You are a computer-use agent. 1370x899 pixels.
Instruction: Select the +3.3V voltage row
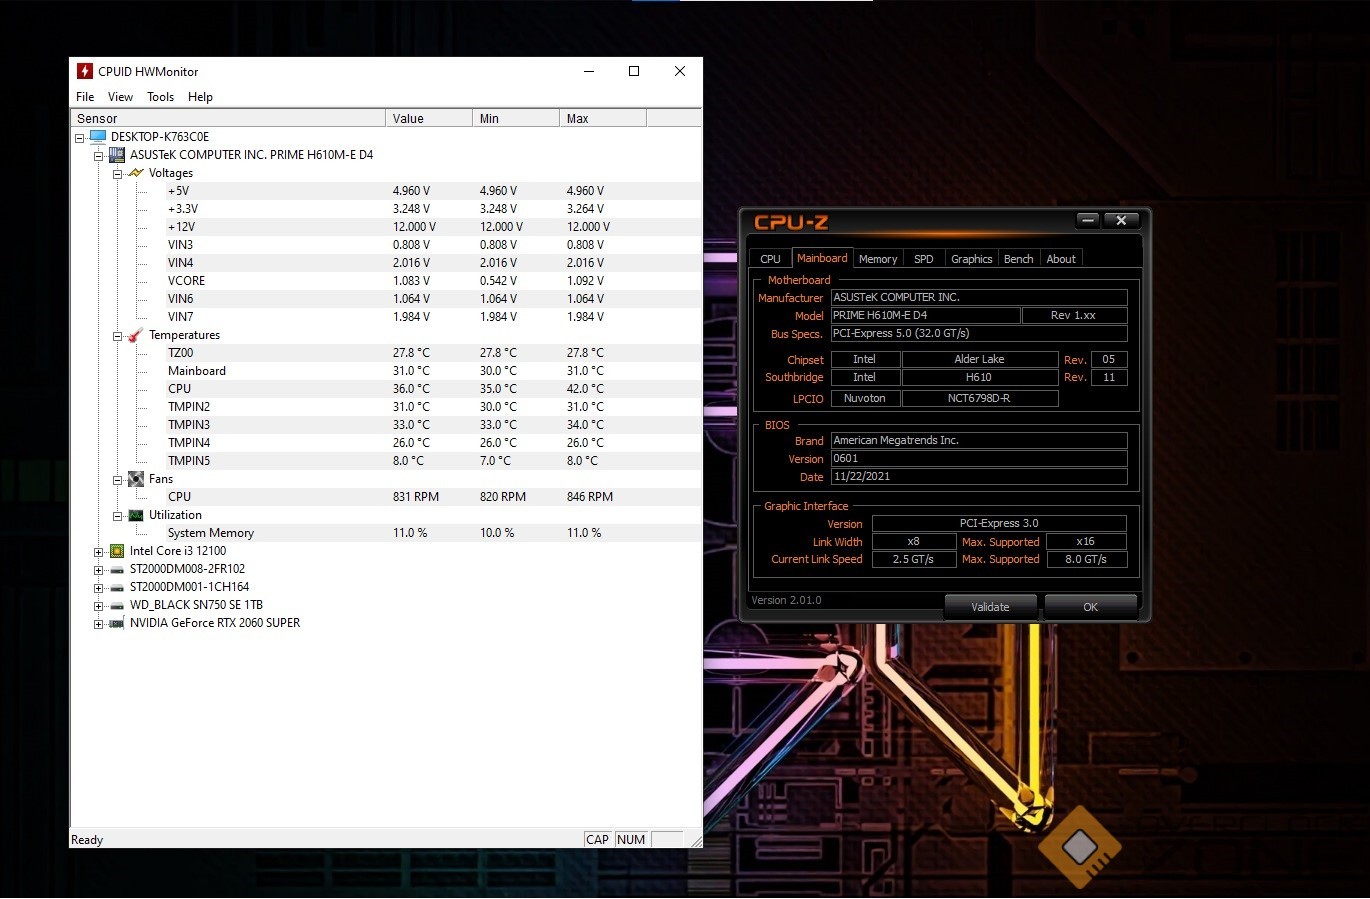point(434,209)
